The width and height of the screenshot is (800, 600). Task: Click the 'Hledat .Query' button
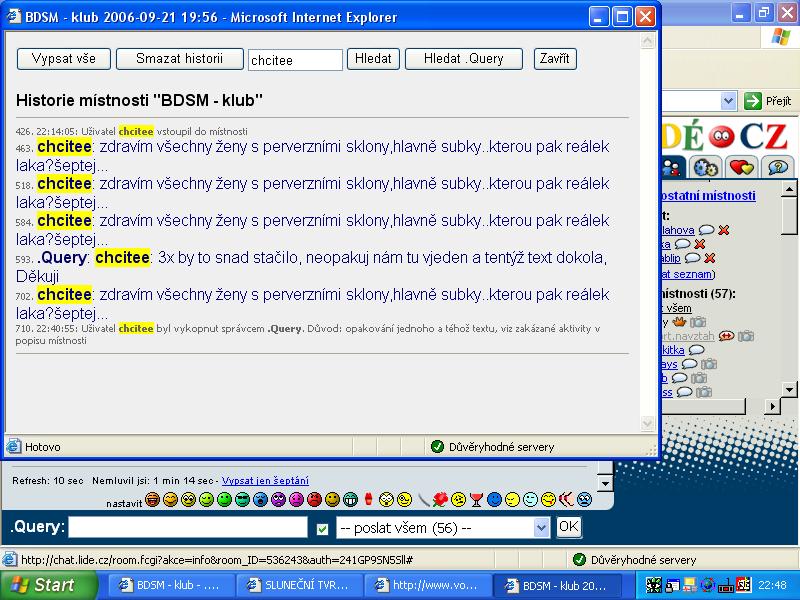pyautogui.click(x=463, y=59)
